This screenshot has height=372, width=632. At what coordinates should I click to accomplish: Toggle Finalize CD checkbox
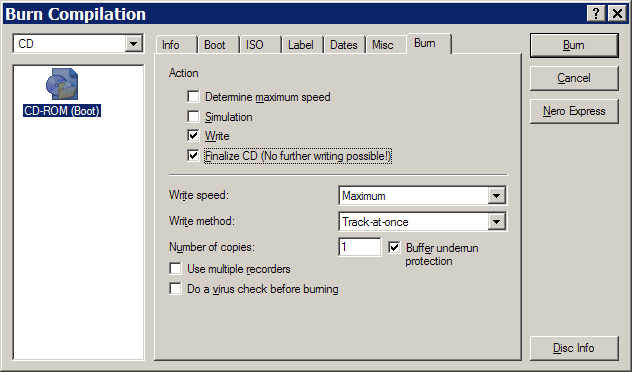[193, 156]
